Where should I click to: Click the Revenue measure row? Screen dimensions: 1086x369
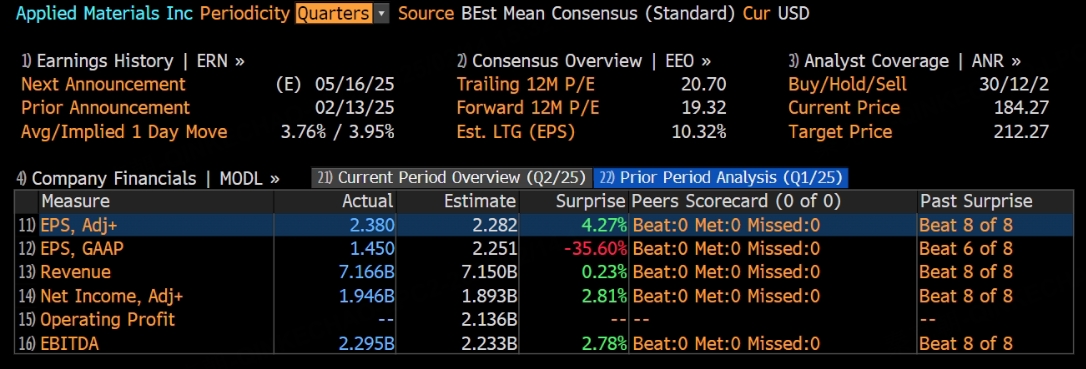(544, 272)
